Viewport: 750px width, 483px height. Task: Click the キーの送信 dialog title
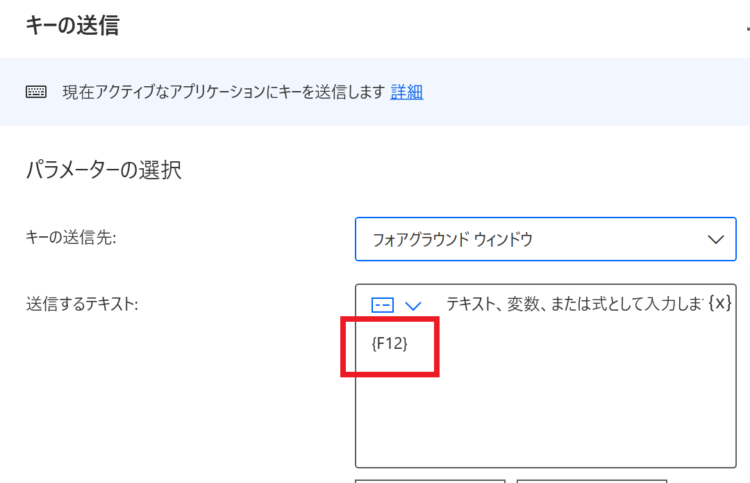tap(72, 25)
